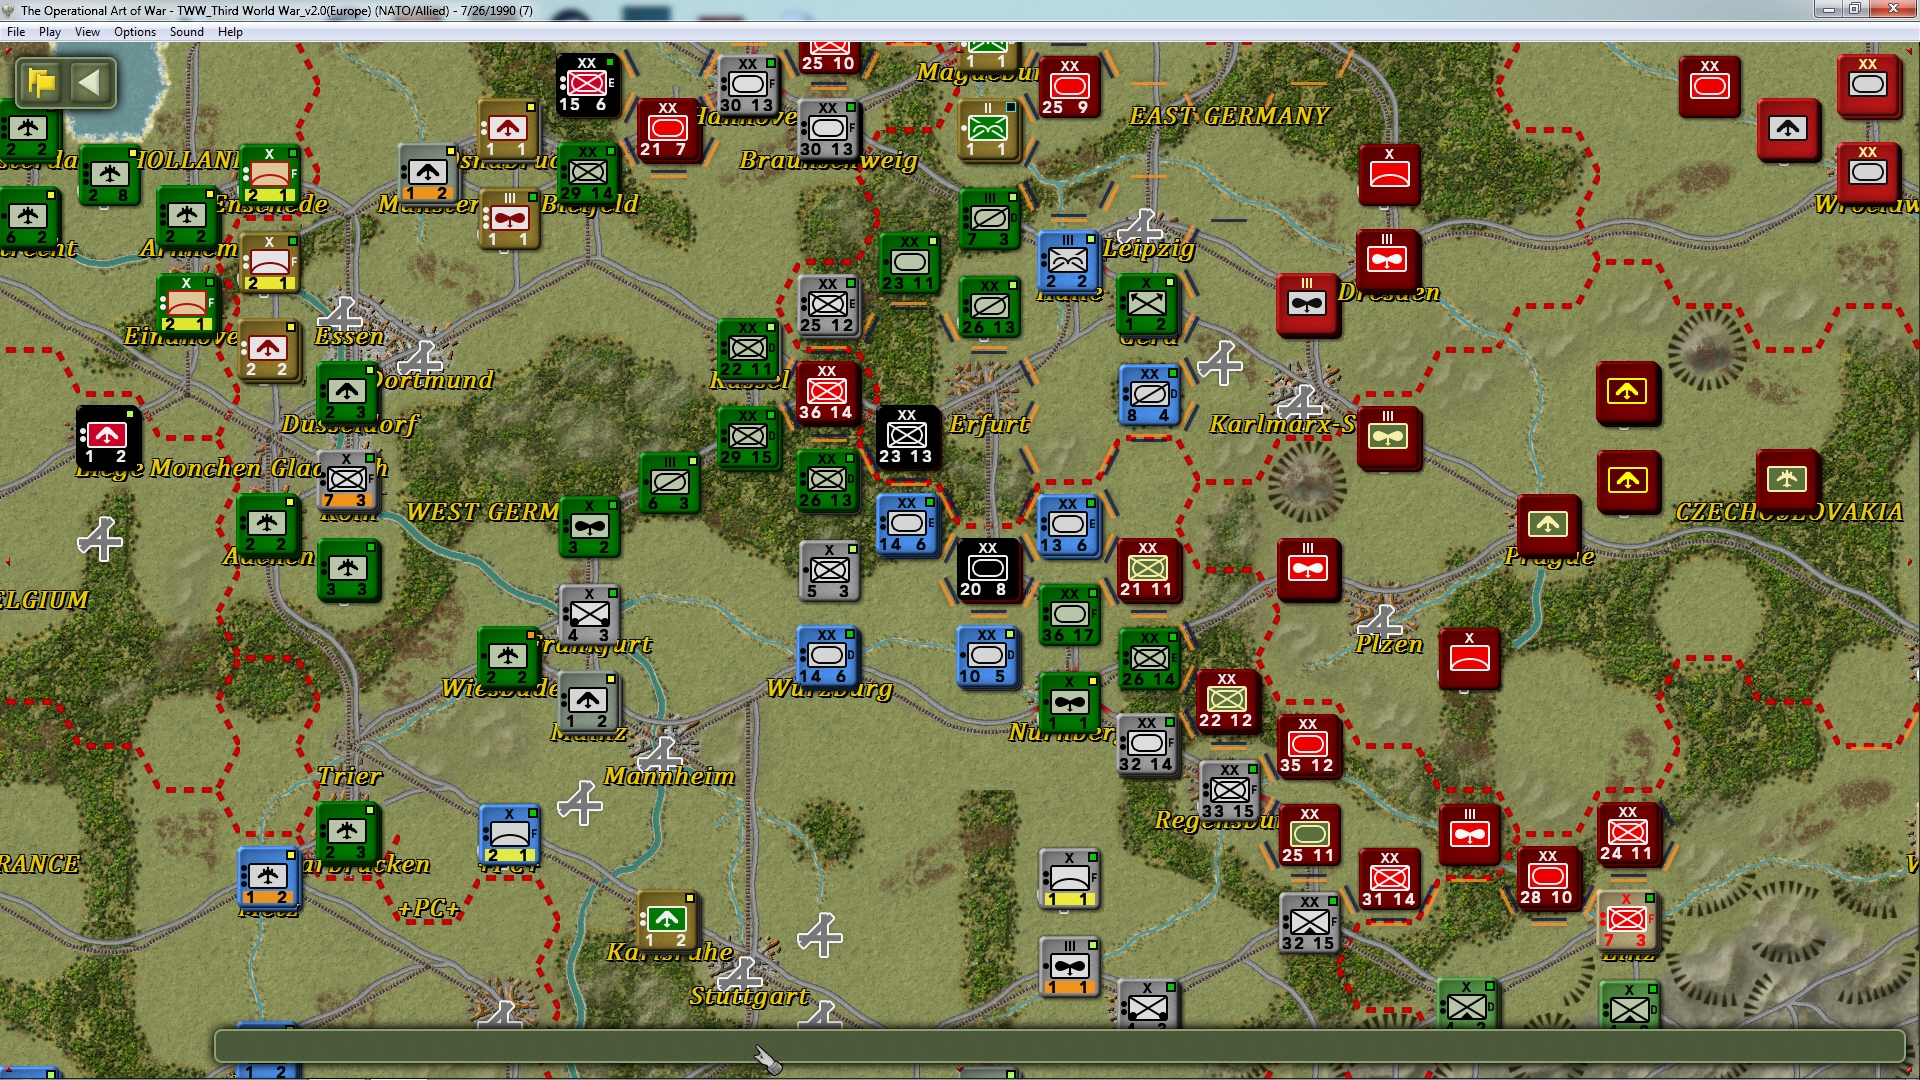The width and height of the screenshot is (1920, 1080).
Task: Select the red unit marked 22 12
Action: (1227, 700)
